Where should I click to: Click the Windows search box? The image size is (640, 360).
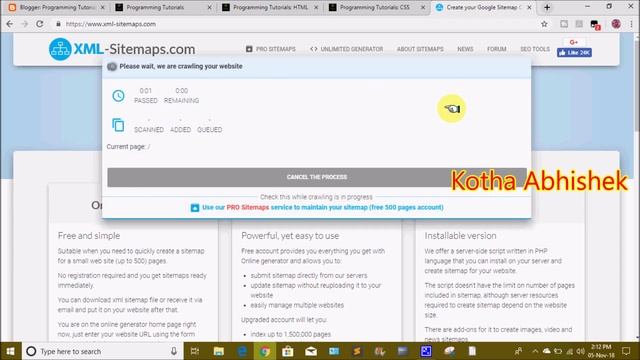coord(102,351)
